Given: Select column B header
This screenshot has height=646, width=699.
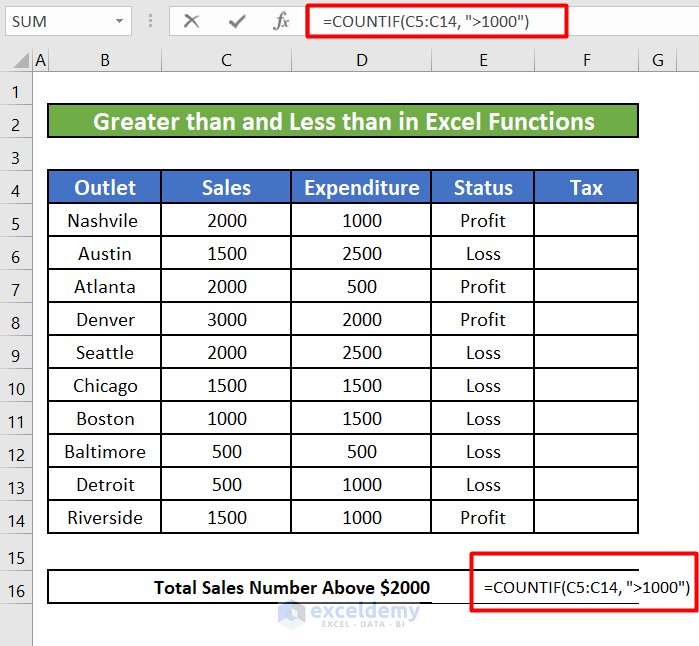Looking at the screenshot, I should coord(105,60).
